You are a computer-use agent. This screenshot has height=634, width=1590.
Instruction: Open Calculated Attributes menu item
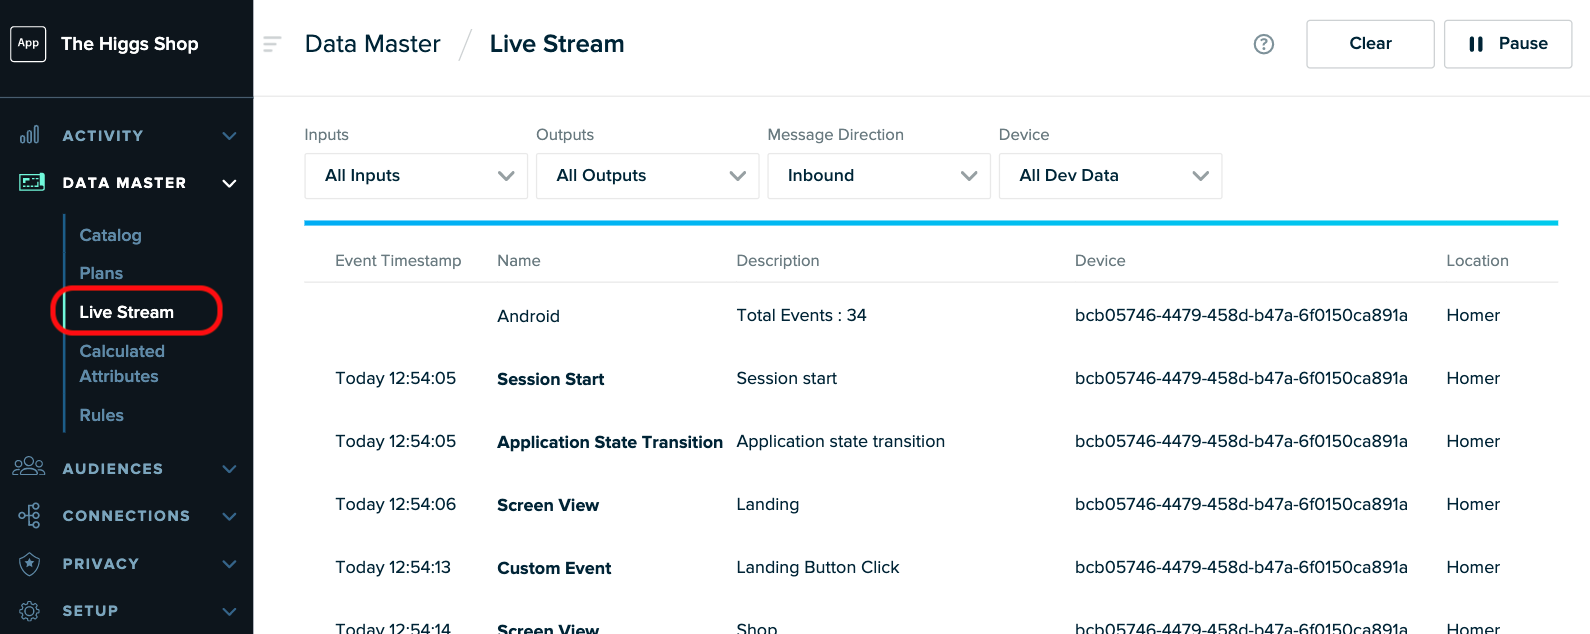pyautogui.click(x=121, y=364)
